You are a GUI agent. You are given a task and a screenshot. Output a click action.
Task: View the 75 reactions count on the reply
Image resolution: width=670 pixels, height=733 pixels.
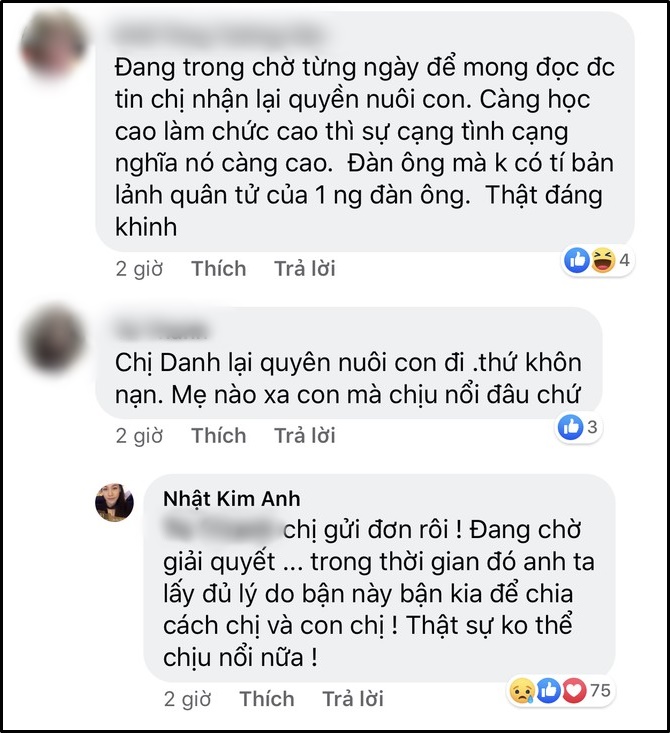tap(600, 690)
